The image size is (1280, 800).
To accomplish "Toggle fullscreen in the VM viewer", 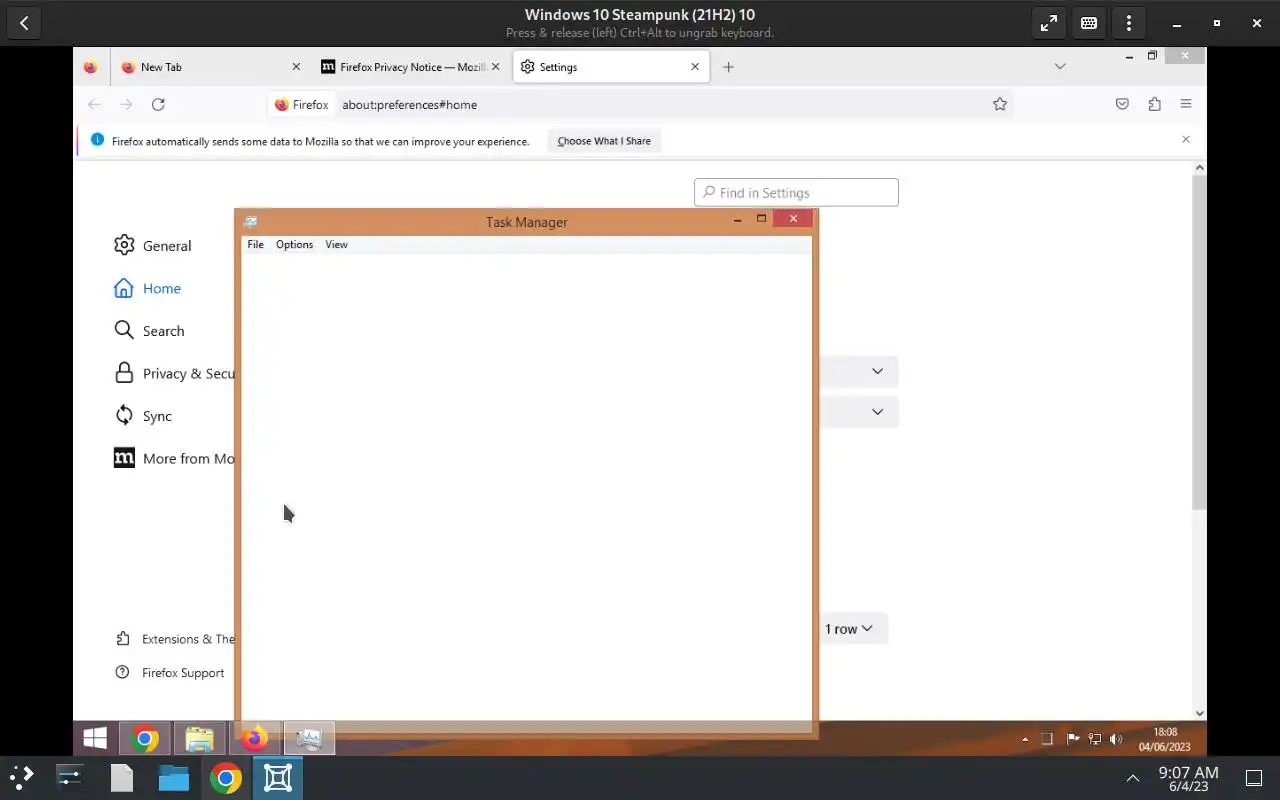I will (1049, 23).
